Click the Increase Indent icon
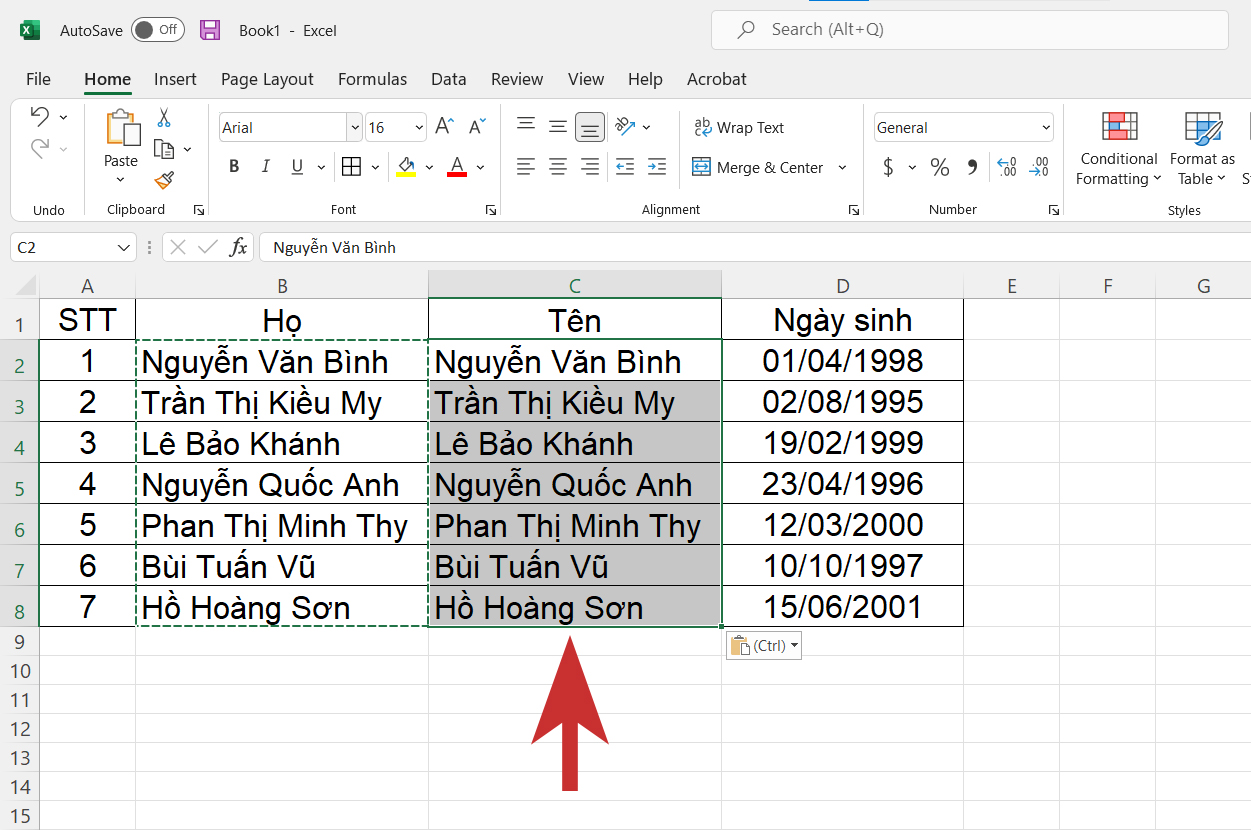 click(657, 167)
